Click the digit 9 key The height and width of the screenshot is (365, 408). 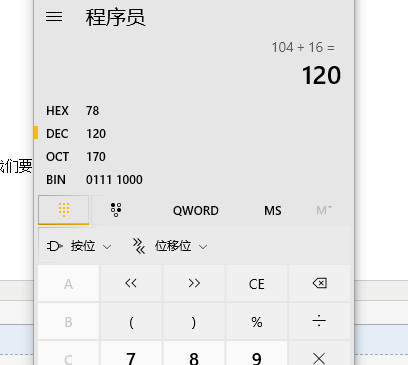tap(257, 353)
